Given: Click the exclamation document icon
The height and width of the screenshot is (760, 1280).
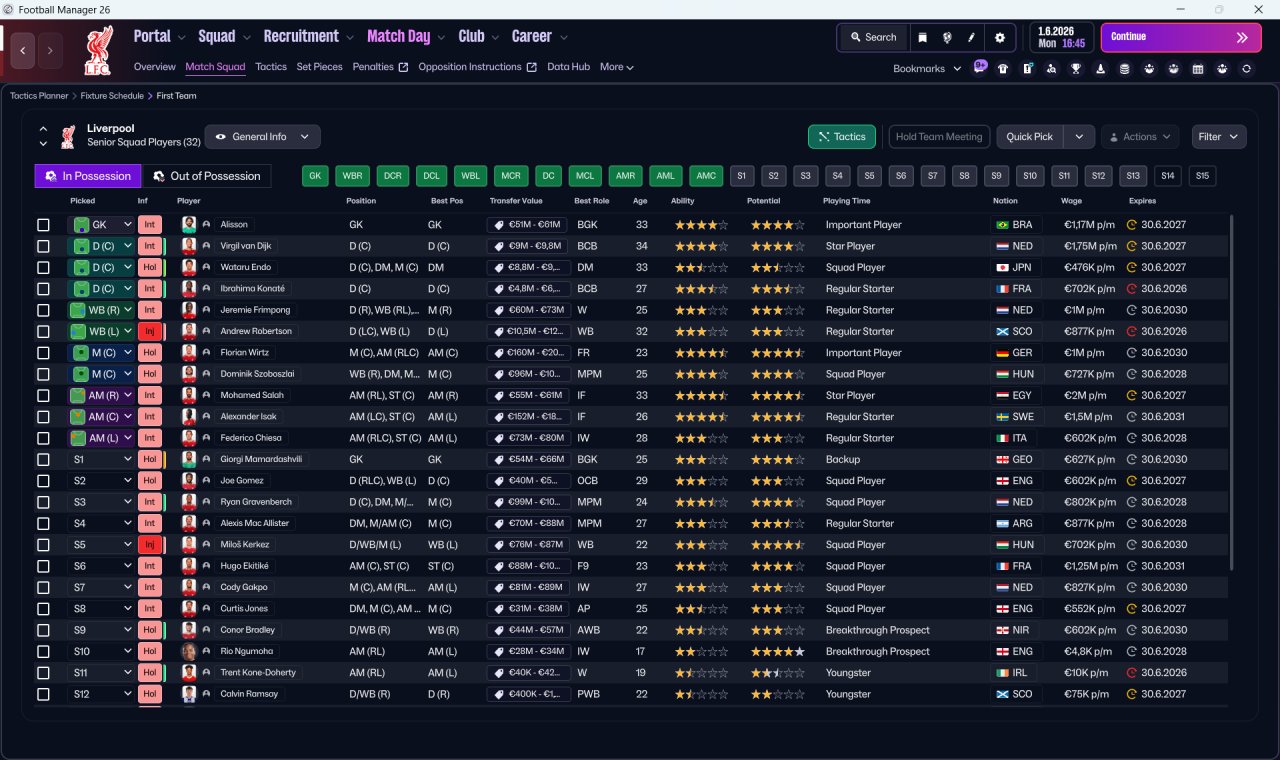Looking at the screenshot, I should tap(1027, 69).
